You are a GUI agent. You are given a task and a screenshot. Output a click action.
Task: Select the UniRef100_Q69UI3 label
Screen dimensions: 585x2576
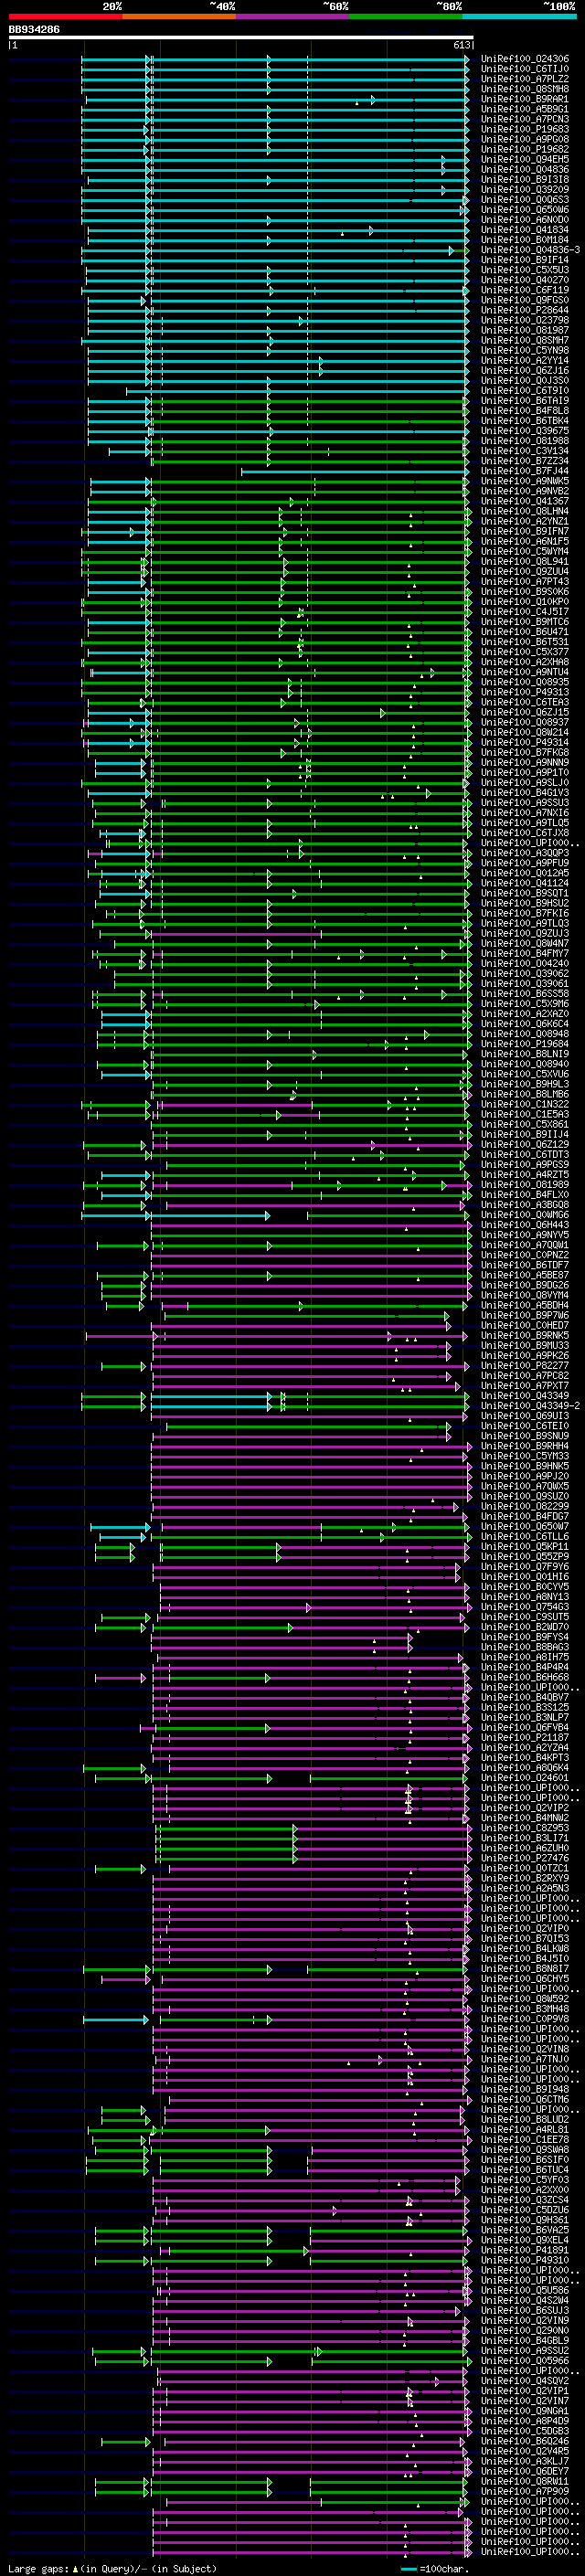point(525,1416)
